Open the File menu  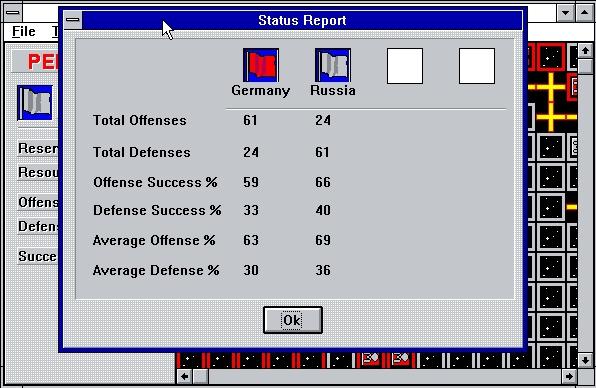tap(24, 31)
